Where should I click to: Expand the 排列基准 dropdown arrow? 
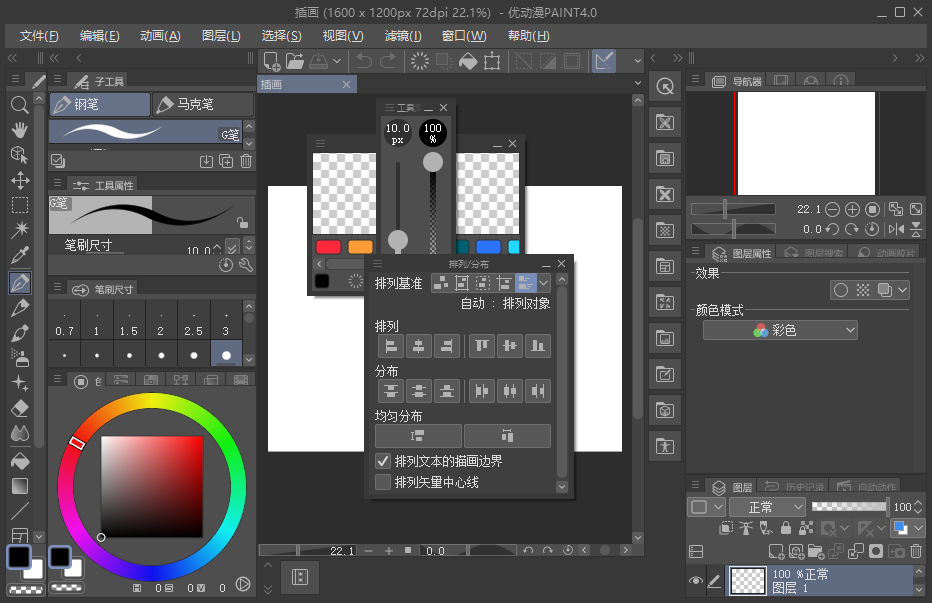click(544, 283)
